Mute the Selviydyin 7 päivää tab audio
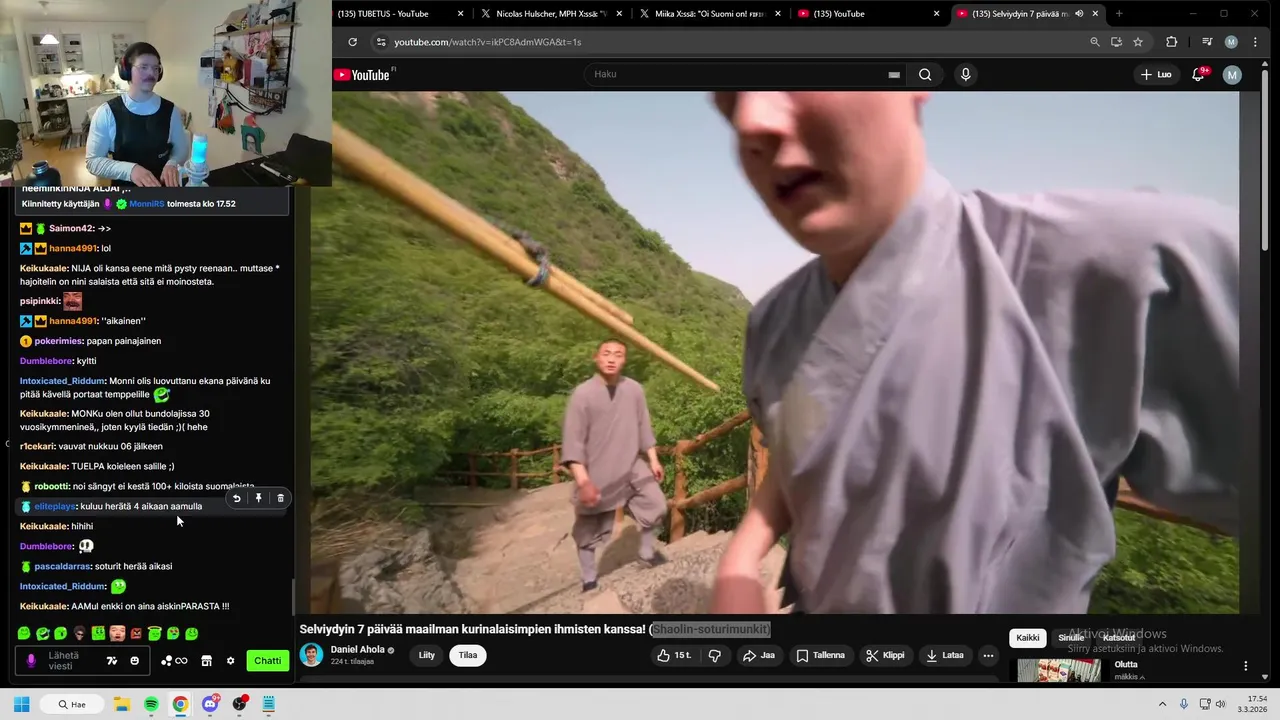This screenshot has width=1280, height=720. [x=1079, y=14]
